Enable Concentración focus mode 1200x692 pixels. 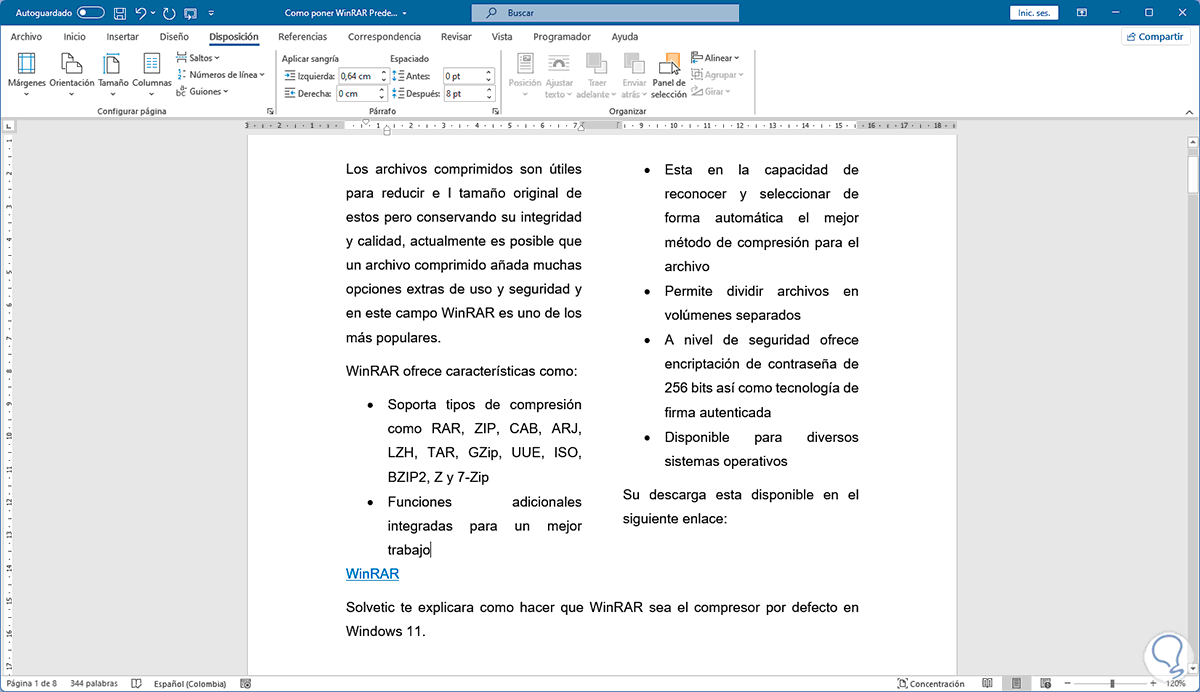(x=930, y=684)
